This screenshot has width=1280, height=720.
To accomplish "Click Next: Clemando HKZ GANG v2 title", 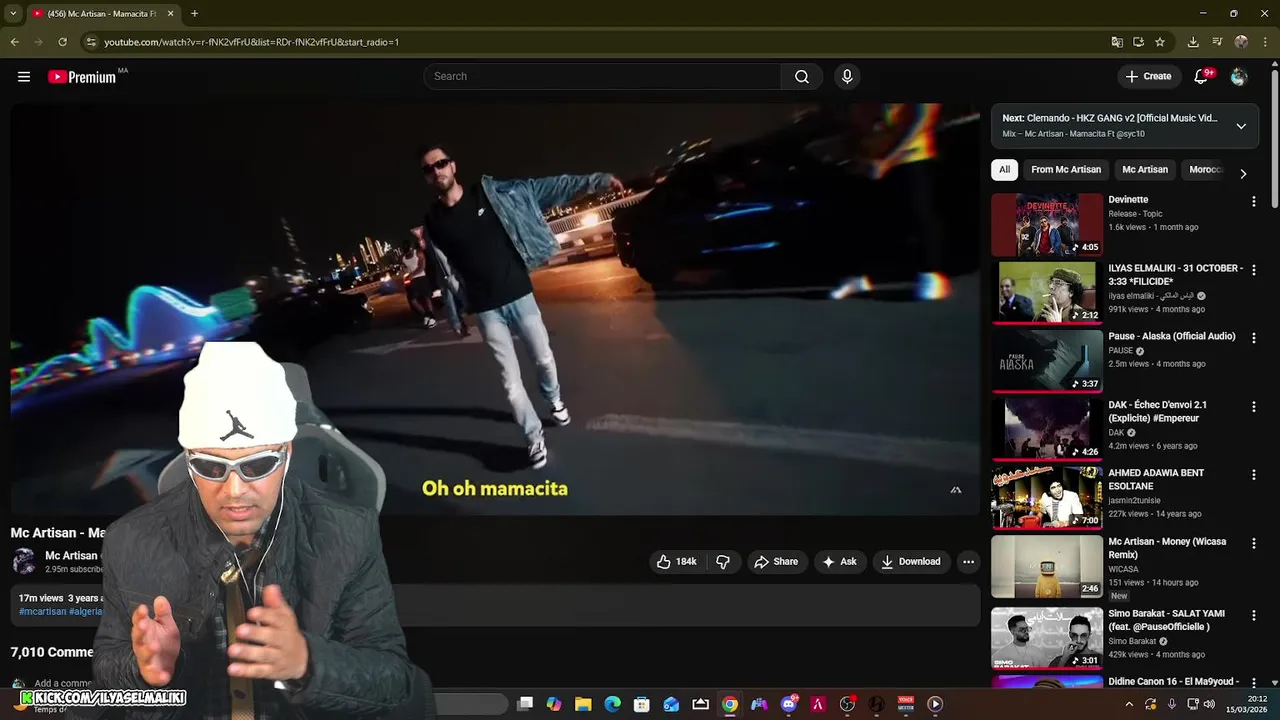I will 1110,118.
